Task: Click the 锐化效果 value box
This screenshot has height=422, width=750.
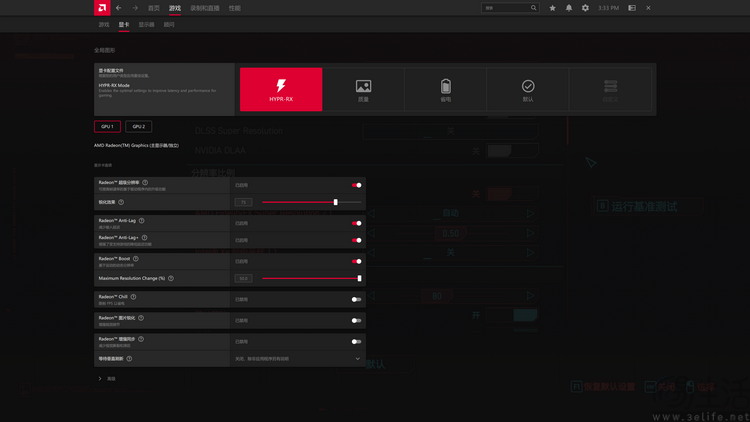Action: [243, 202]
